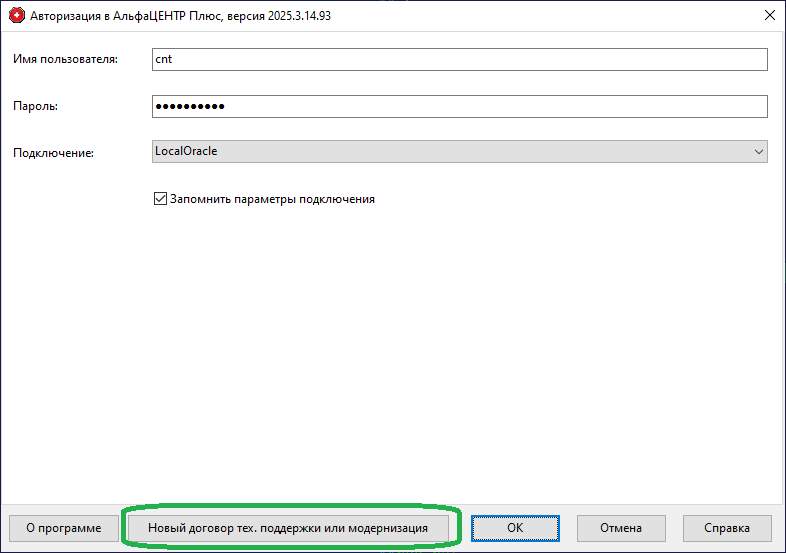The image size is (786, 553).
Task: Confirm login with the OK button
Action: click(x=515, y=528)
